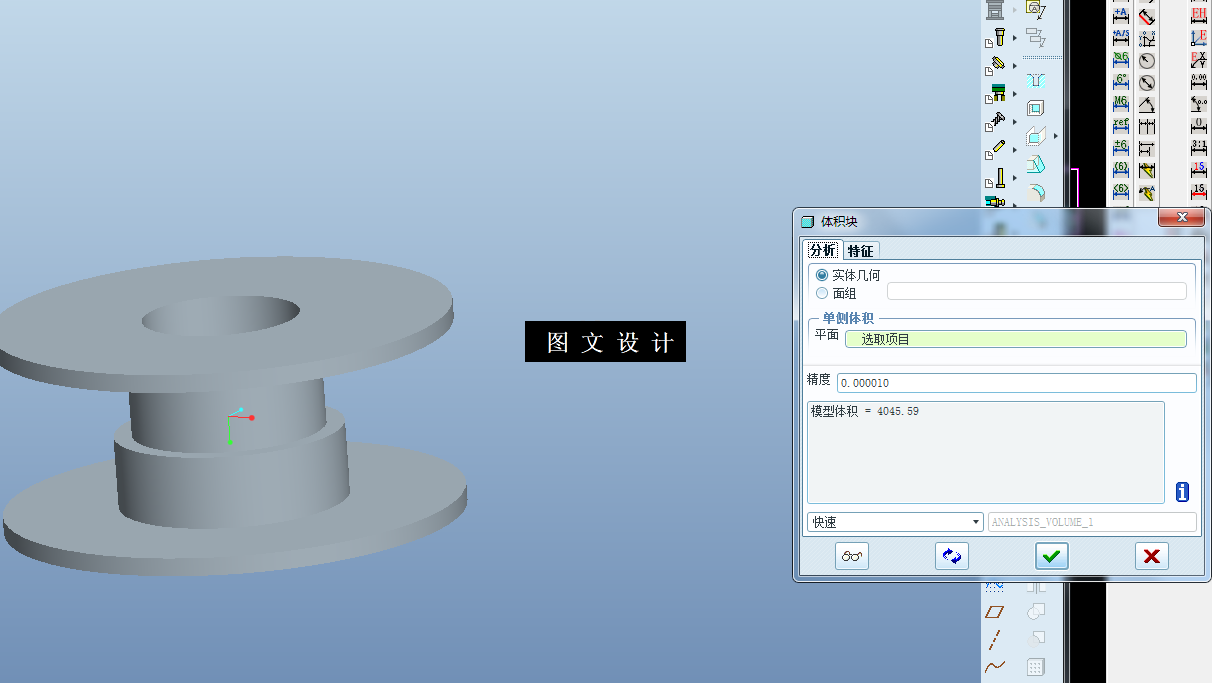Click the mold base press icon
Viewport: 1212px width, 683px height.
995,10
